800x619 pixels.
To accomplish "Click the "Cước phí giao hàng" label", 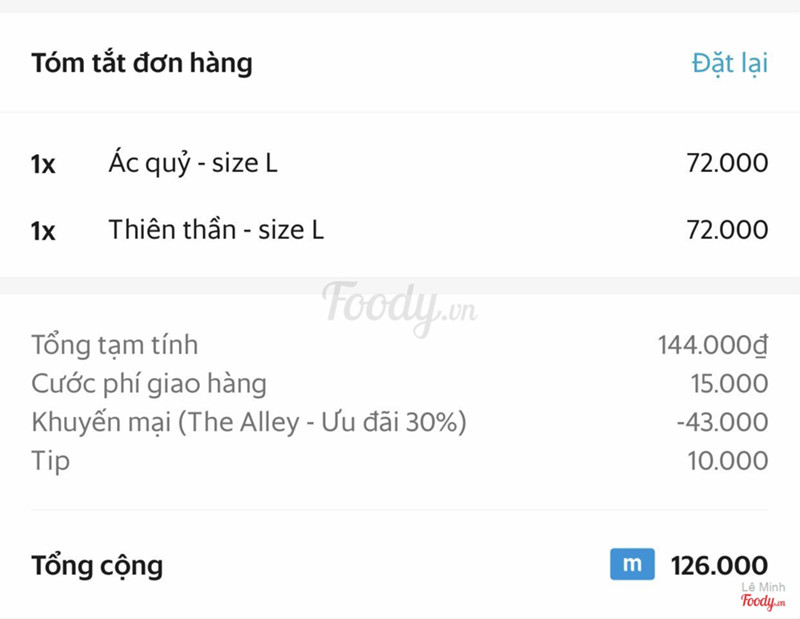I will tap(149, 384).
